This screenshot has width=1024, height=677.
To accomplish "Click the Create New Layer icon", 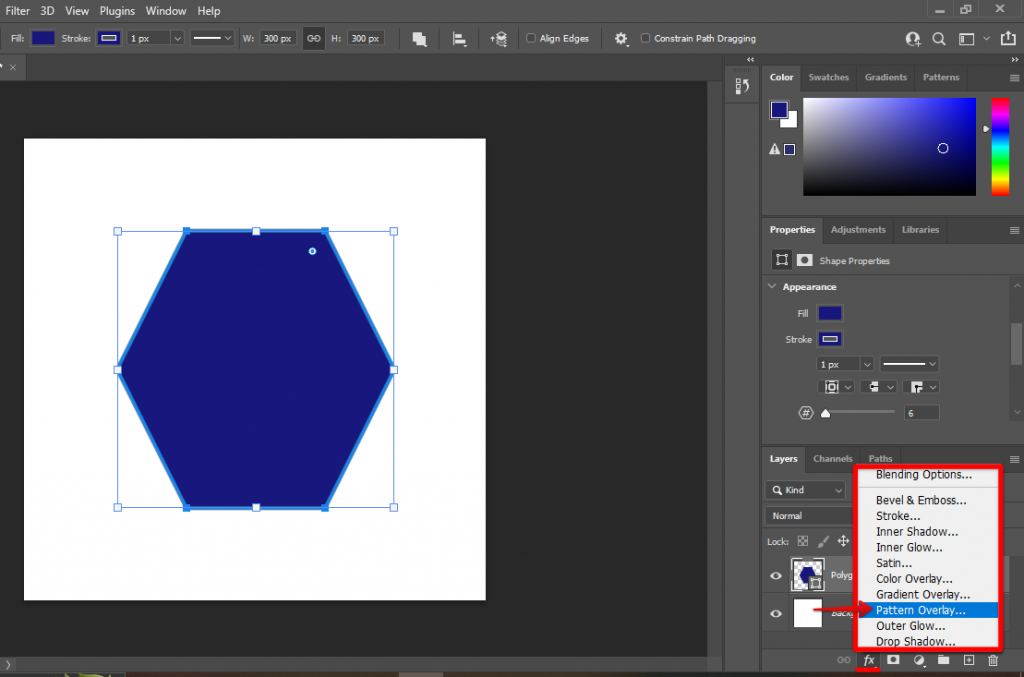I will click(x=967, y=660).
